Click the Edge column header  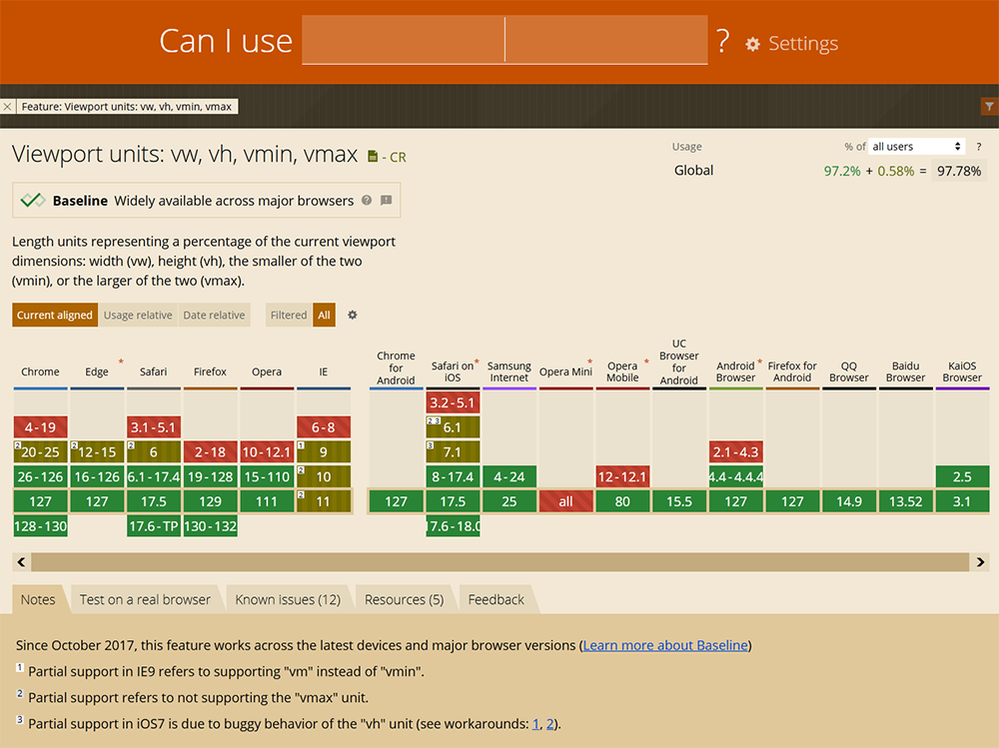(x=97, y=371)
